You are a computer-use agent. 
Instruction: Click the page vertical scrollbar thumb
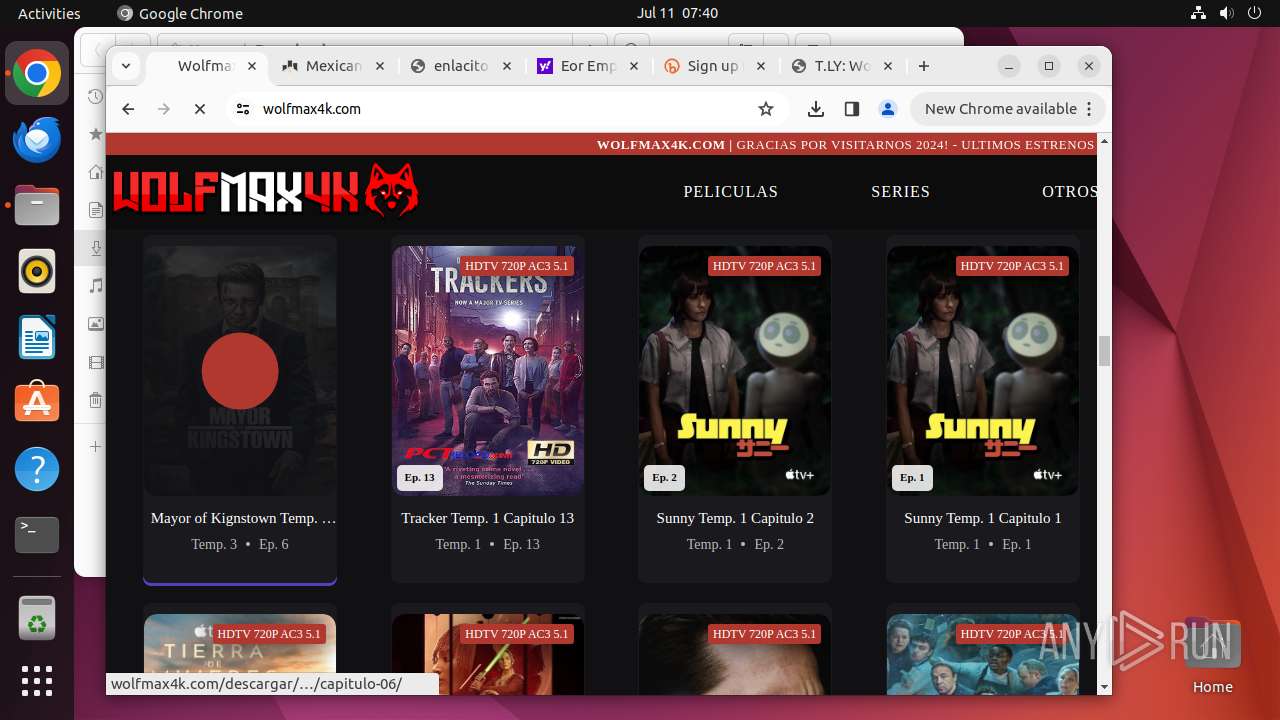(1104, 352)
